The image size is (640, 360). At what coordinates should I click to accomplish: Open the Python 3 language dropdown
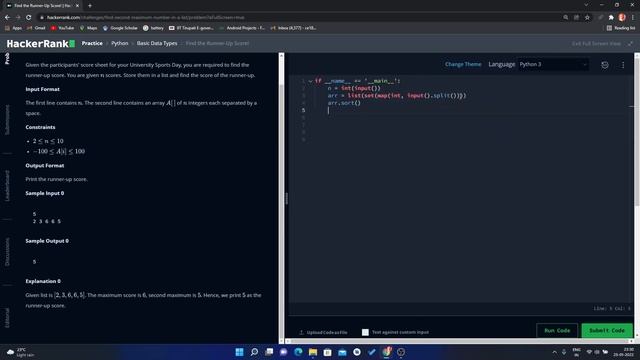tap(553, 64)
